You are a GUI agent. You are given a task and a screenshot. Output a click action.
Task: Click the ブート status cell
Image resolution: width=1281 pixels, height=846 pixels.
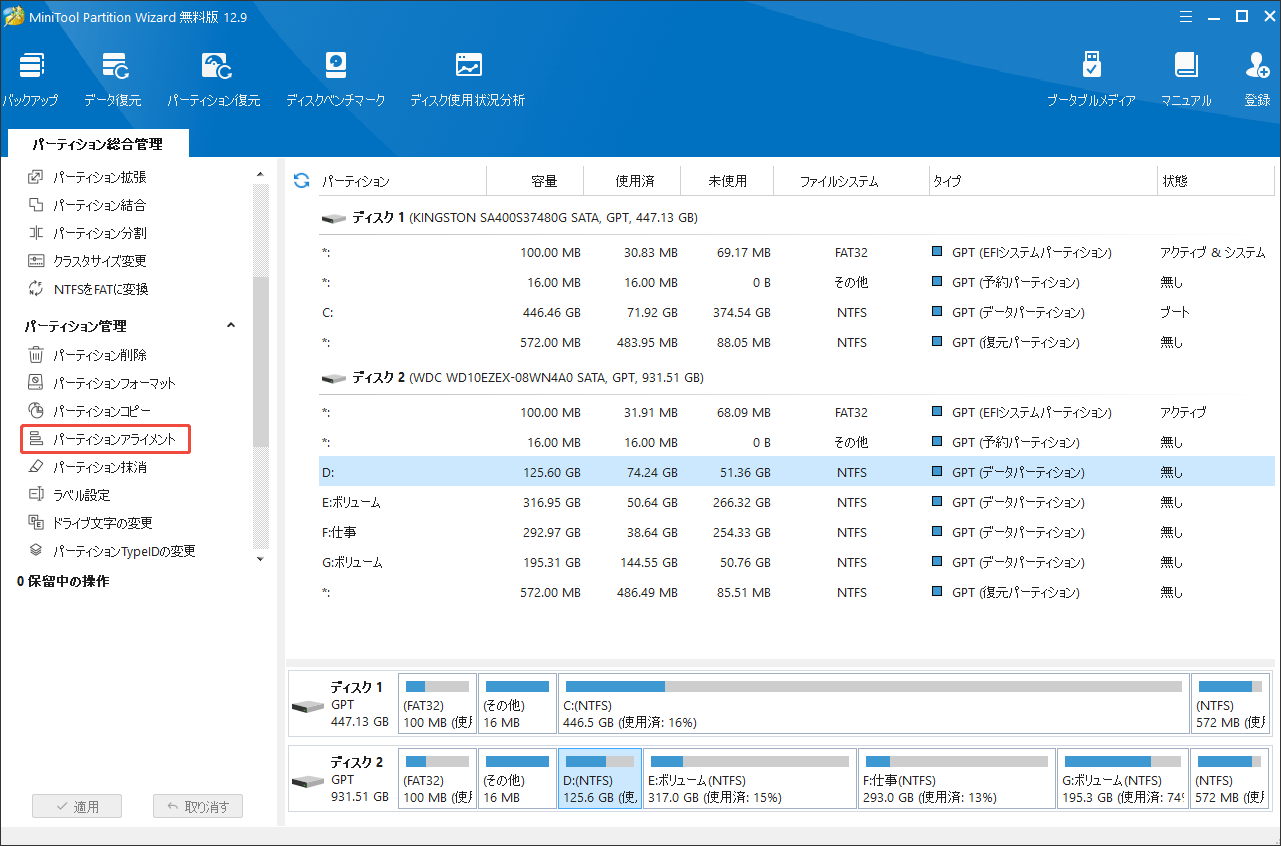click(1175, 312)
